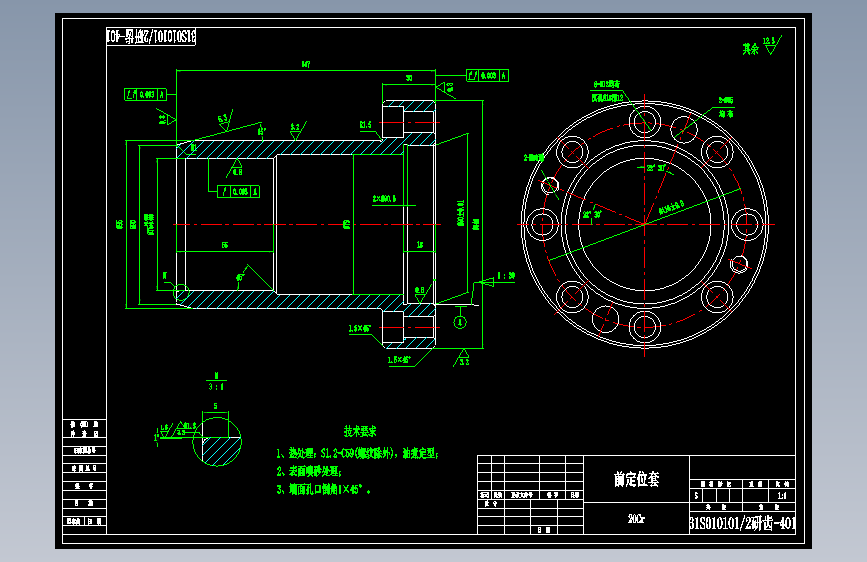This screenshot has width=867, height=562.
Task: Click the 1.5×45° chamfer label near bottom flange corner
Action: (x=399, y=360)
